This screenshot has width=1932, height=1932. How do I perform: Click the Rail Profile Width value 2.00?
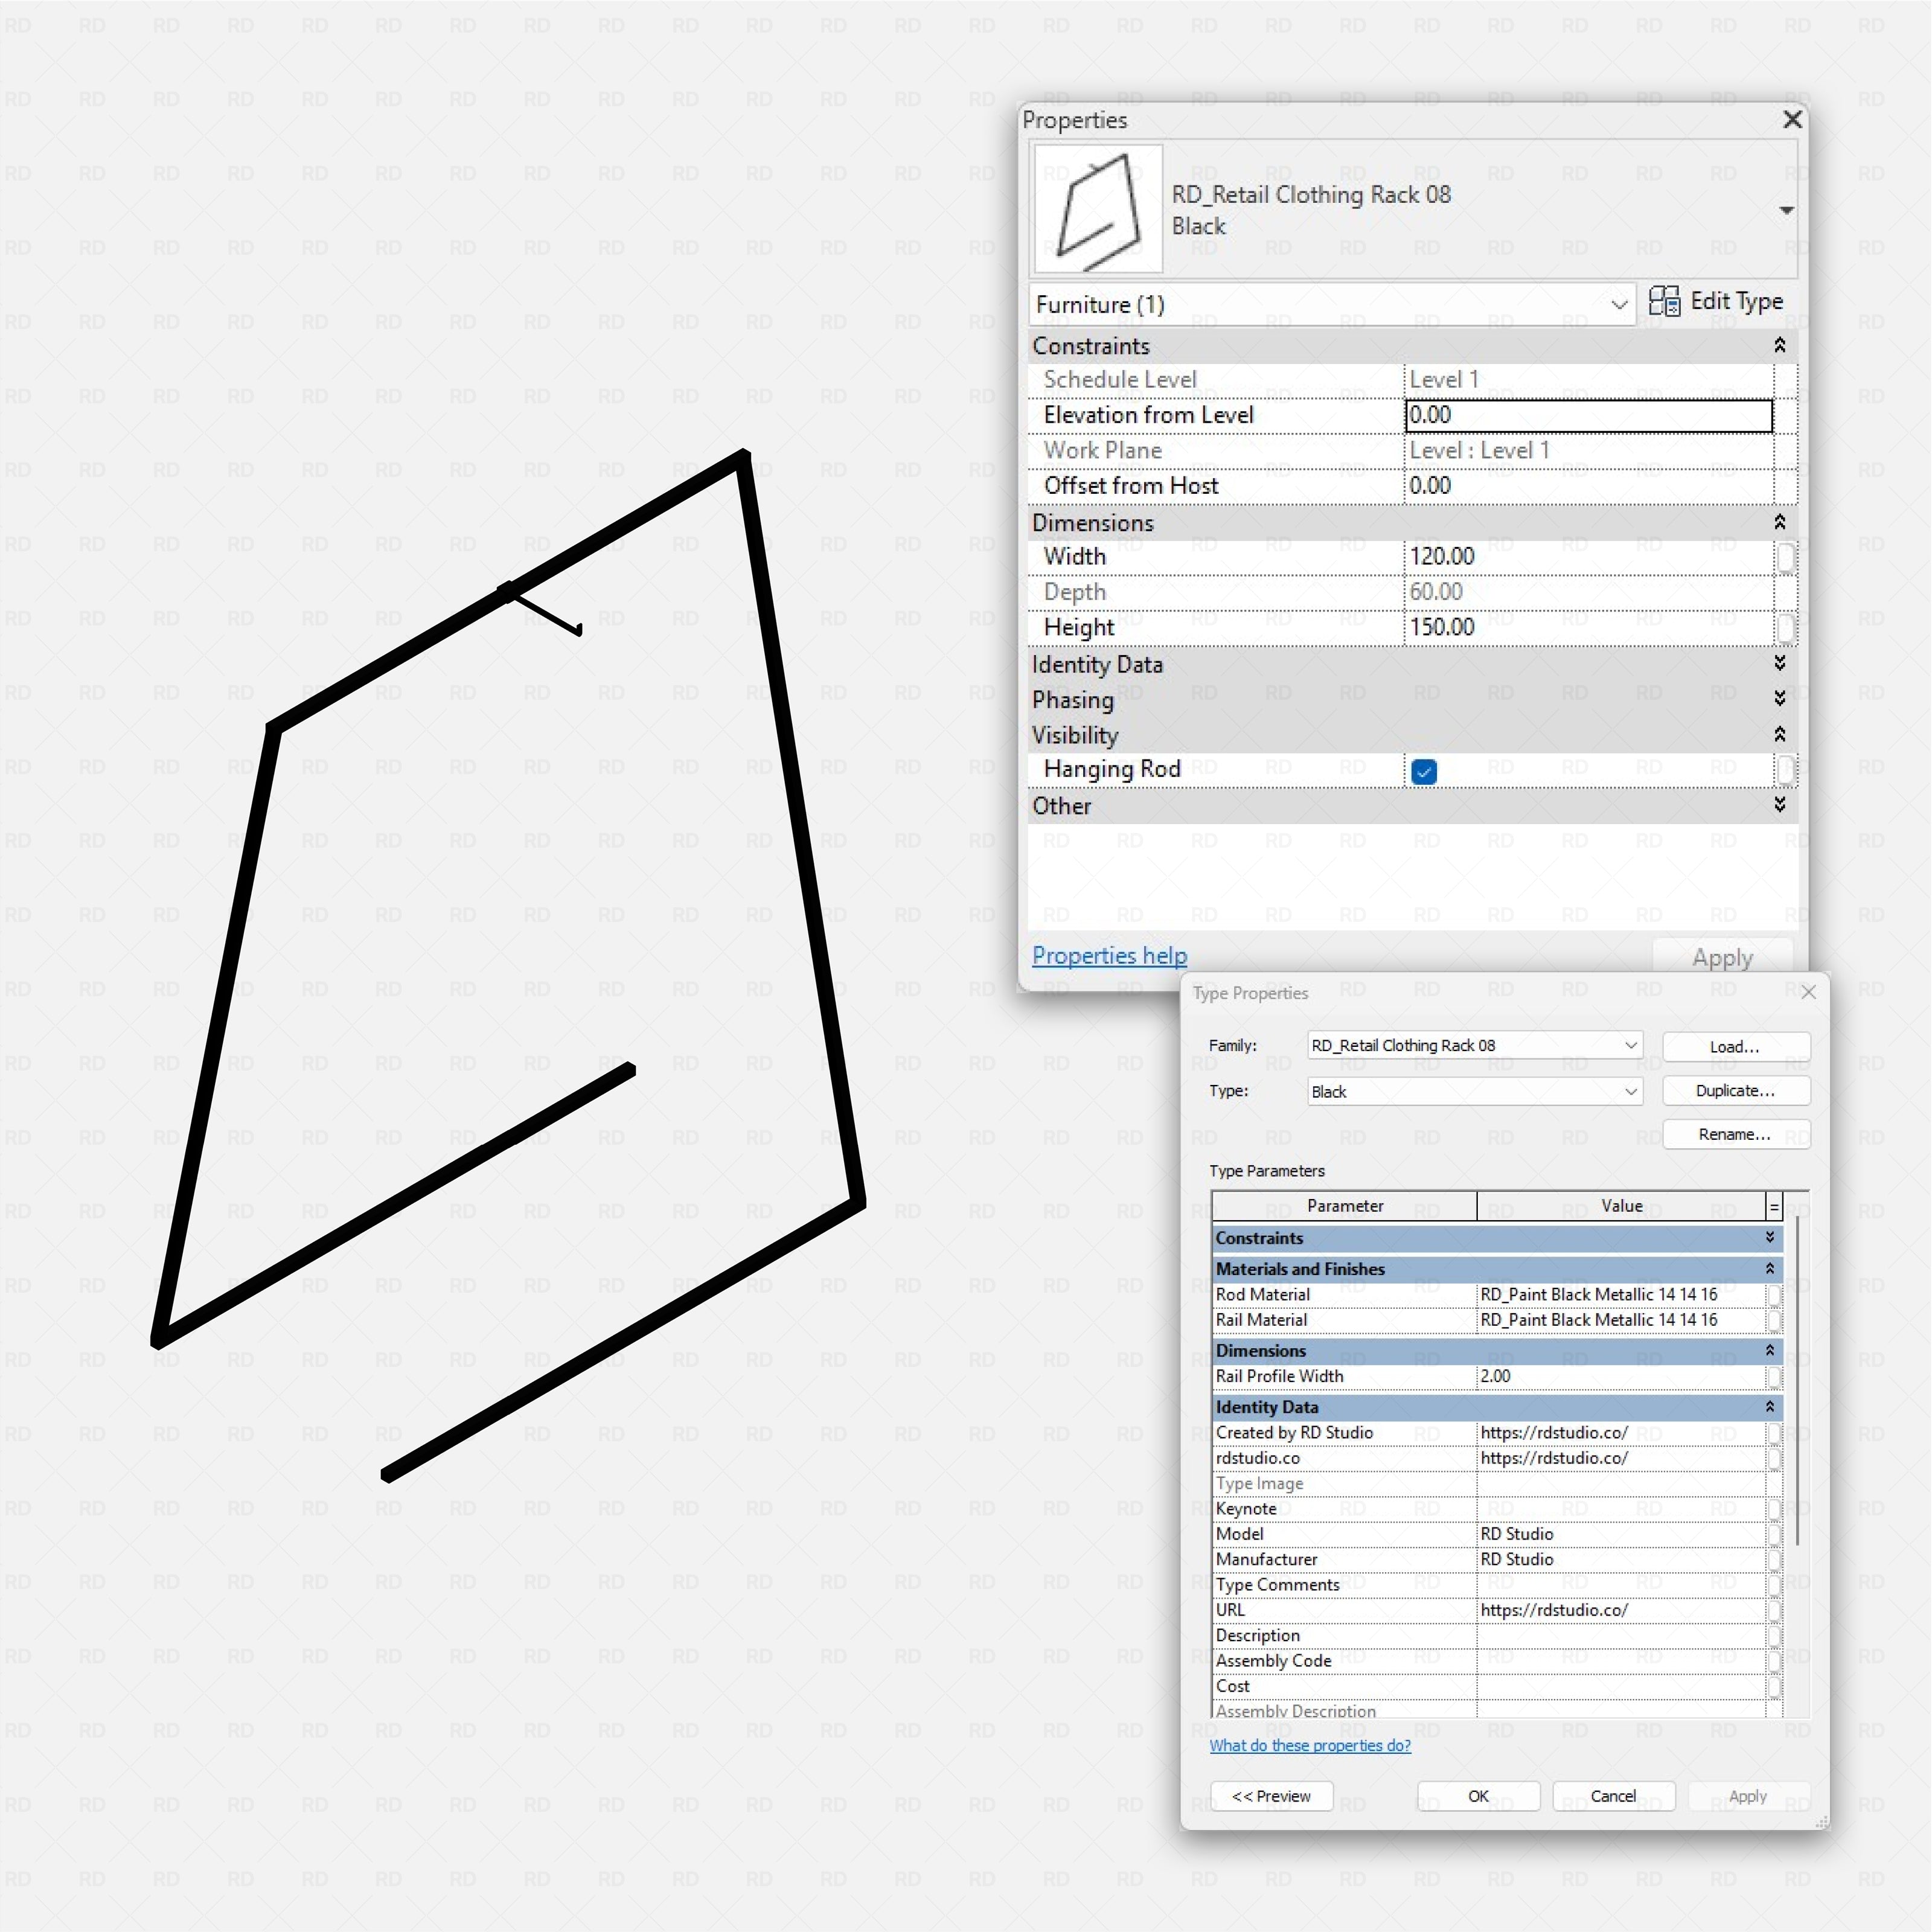(x=1621, y=1377)
